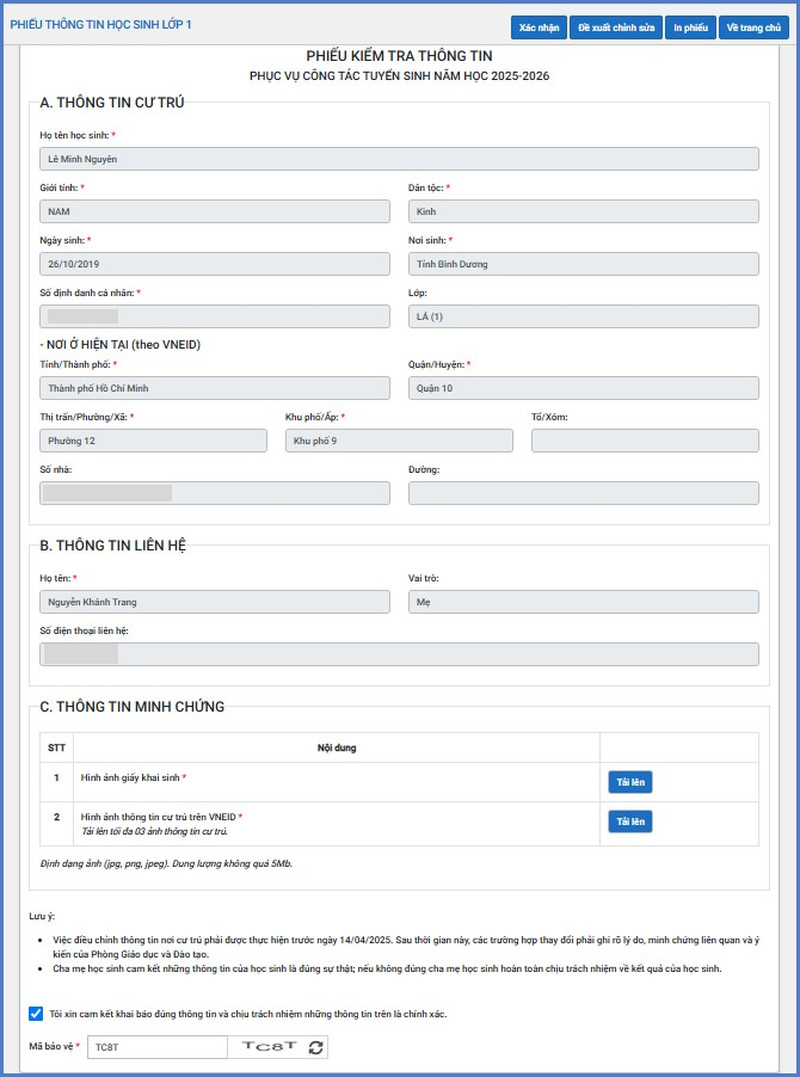Click In phiếu to print the form
This screenshot has height=1077, width=800.
pos(690,27)
